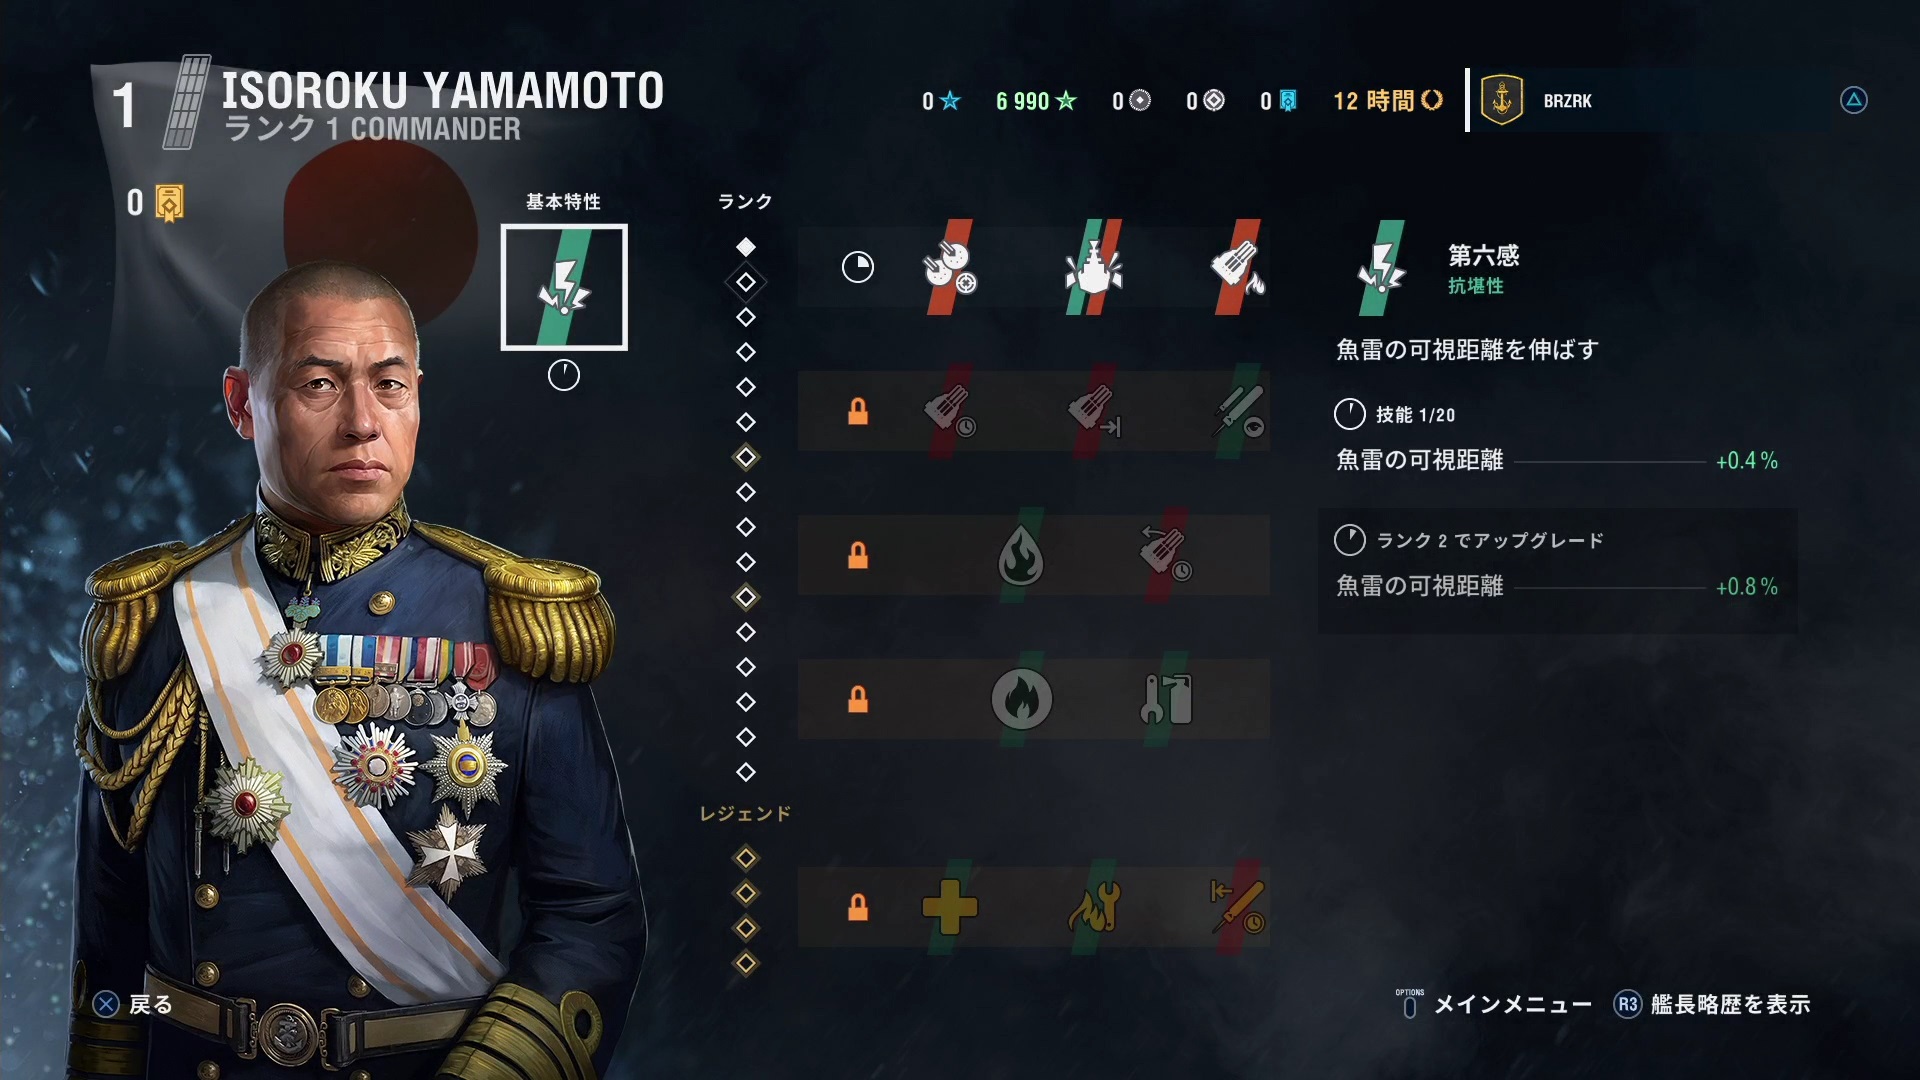Click the filled rank diamond at top
This screenshot has width=1920, height=1080.
click(x=746, y=247)
